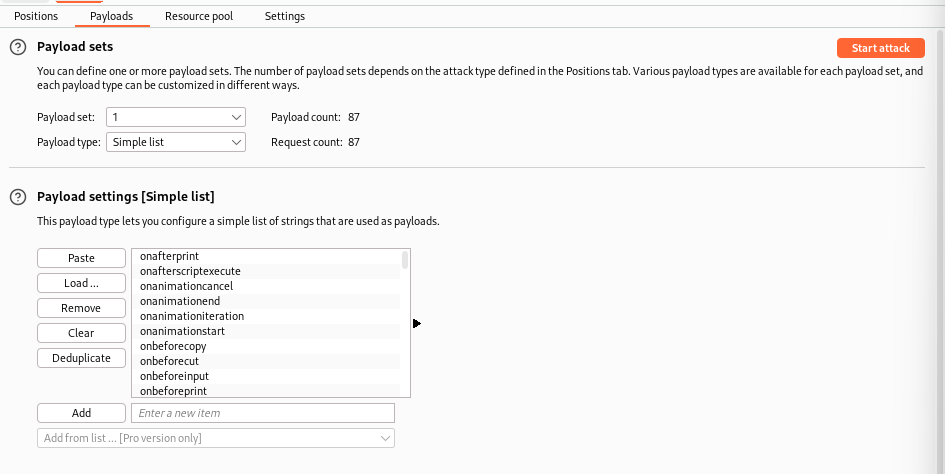945x474 pixels.
Task: Select onanimationstart payload entry
Action: [x=266, y=331]
